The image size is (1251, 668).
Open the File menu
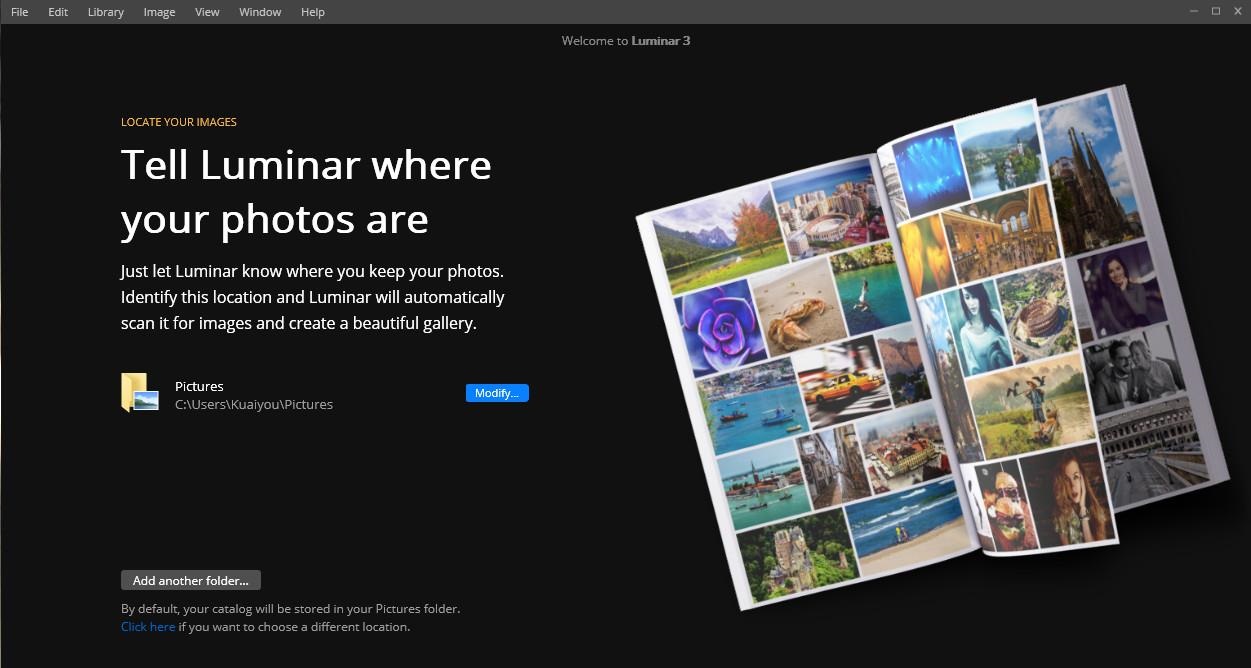tap(20, 12)
